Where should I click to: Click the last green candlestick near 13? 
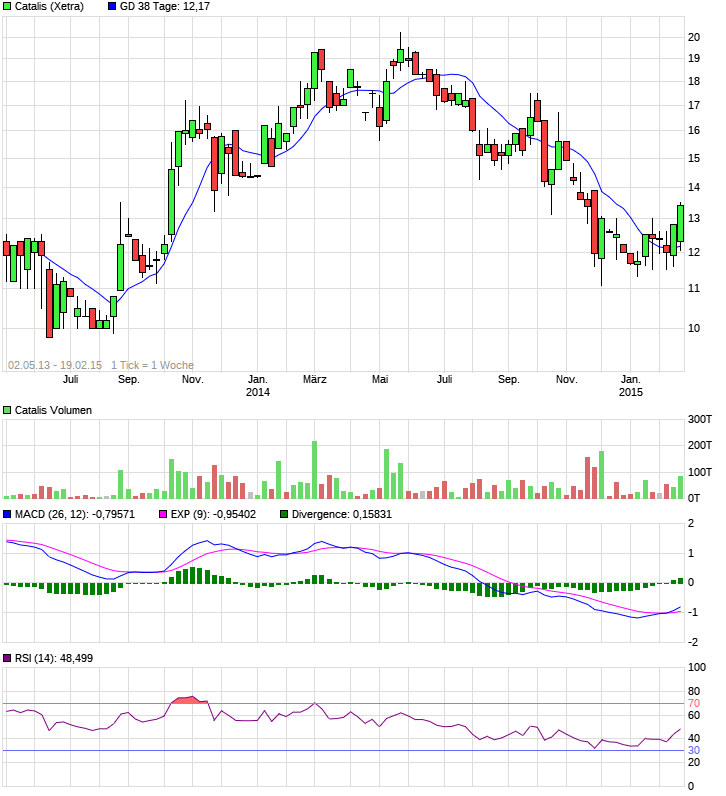681,223
